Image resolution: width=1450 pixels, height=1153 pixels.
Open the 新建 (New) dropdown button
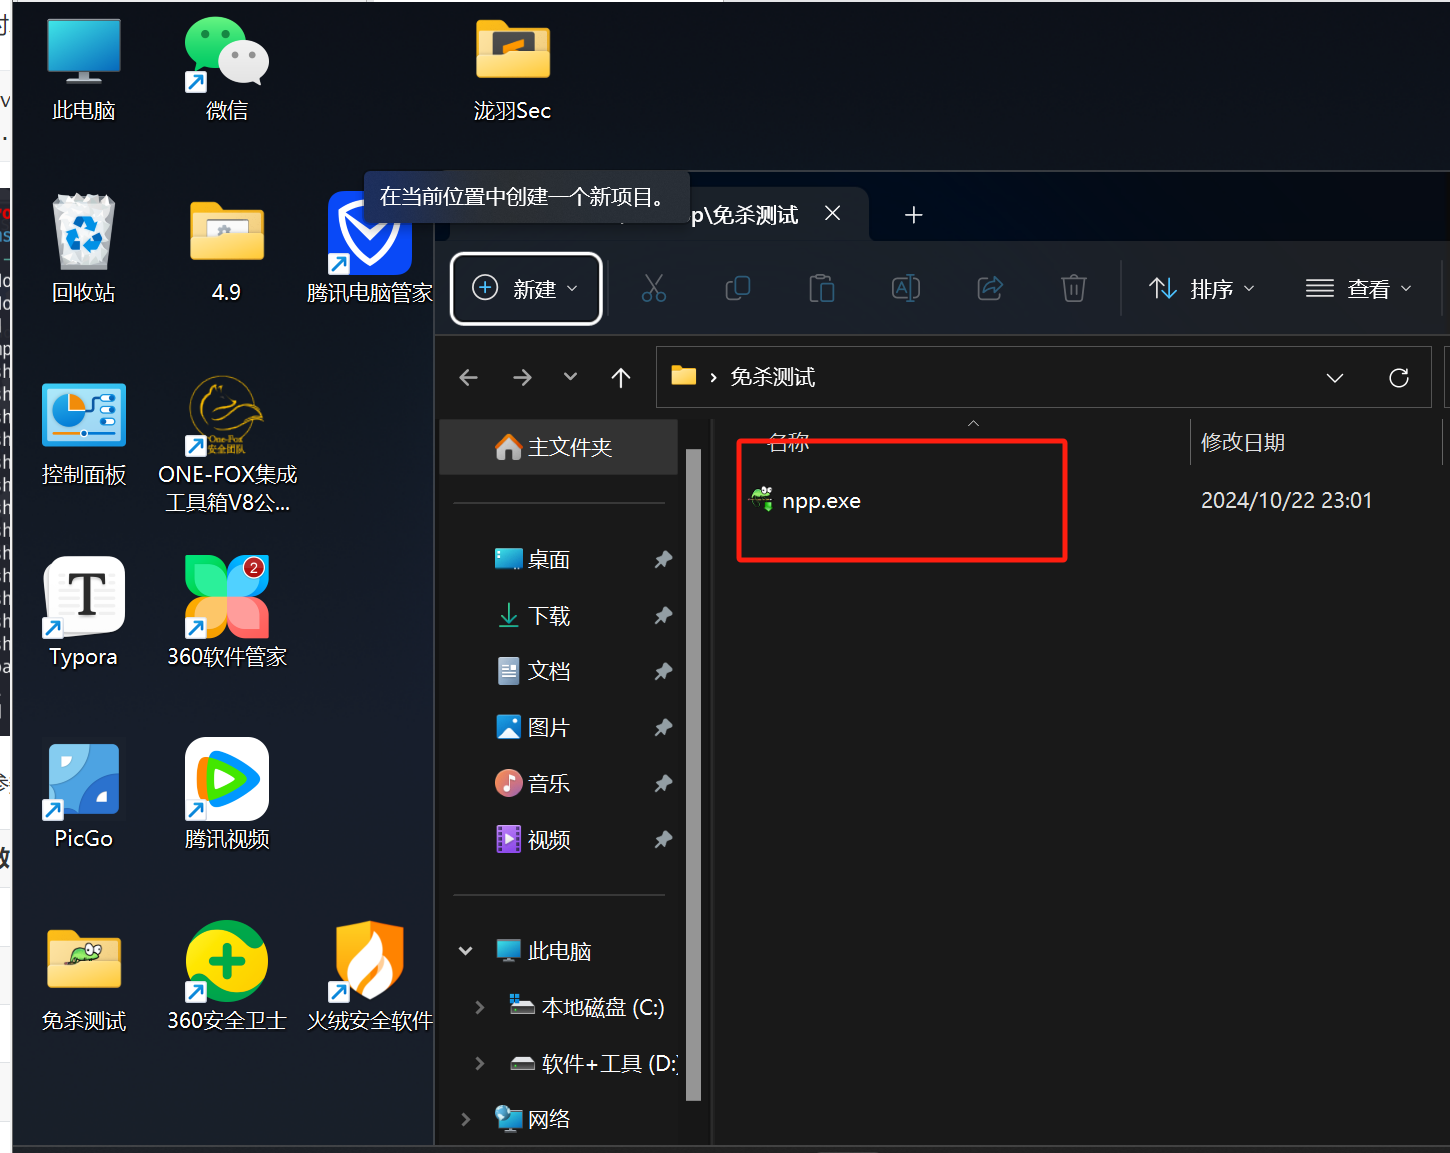click(x=526, y=289)
